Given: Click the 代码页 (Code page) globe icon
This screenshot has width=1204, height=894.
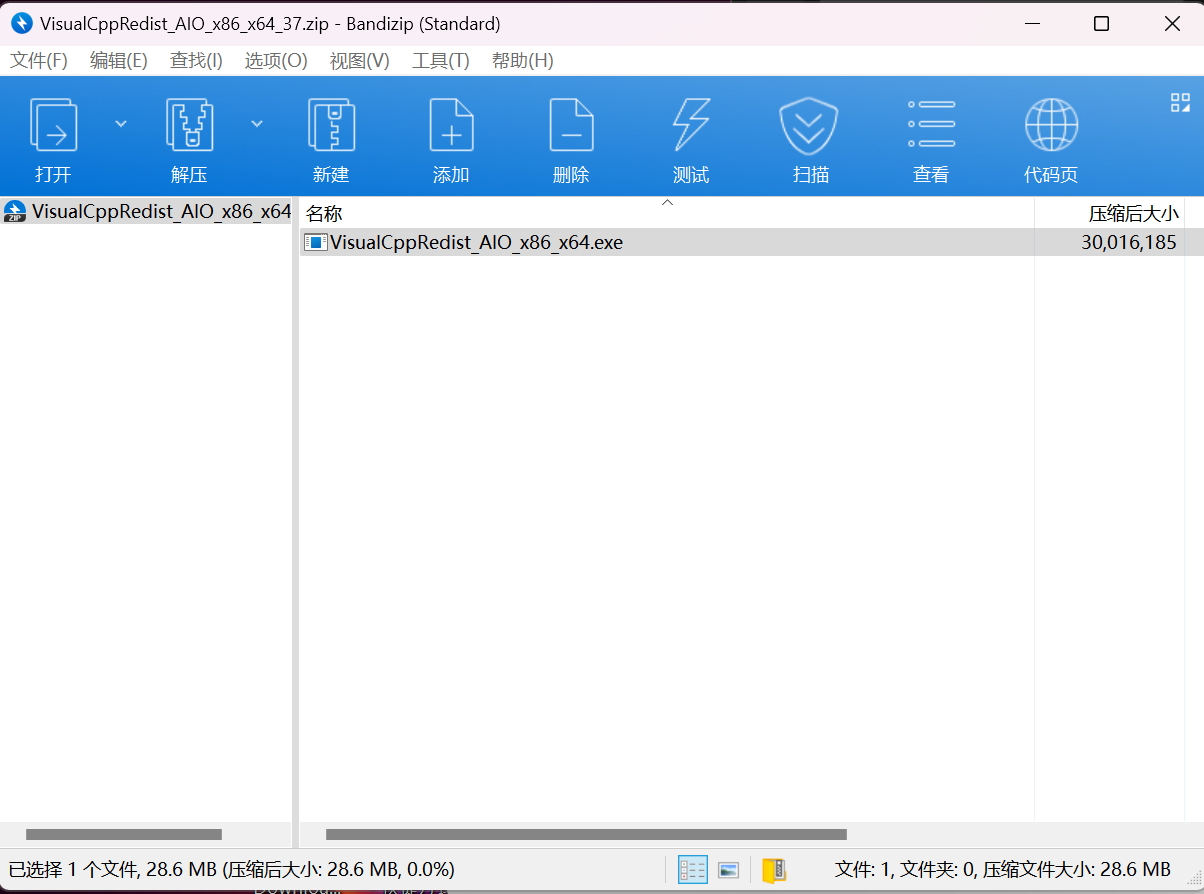Looking at the screenshot, I should (1051, 126).
